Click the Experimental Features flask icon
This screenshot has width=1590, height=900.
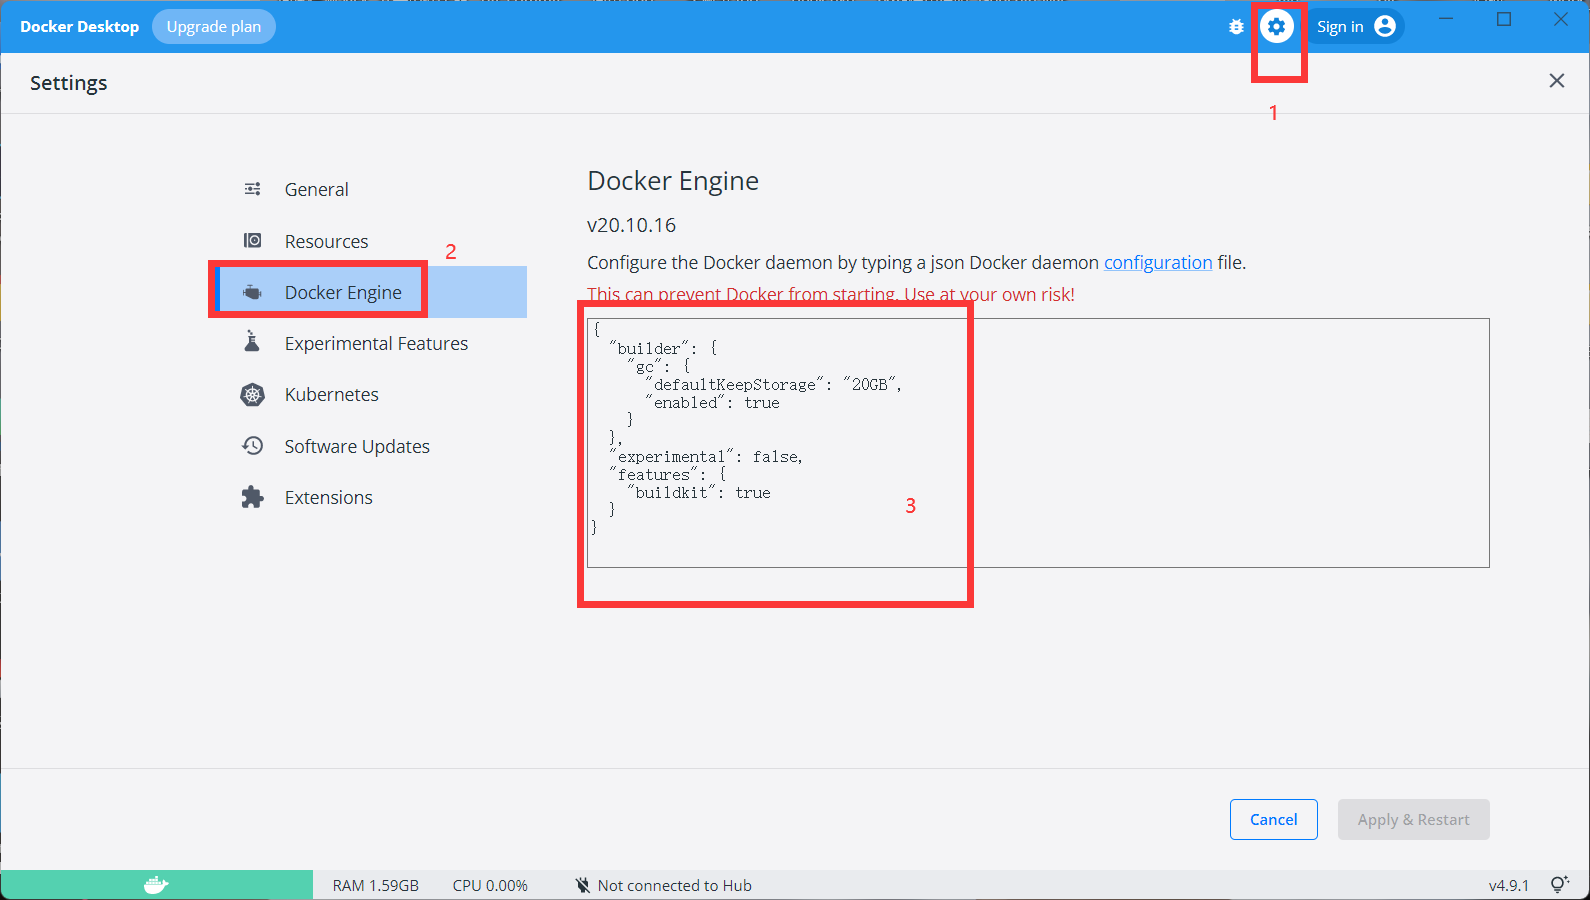click(x=252, y=342)
